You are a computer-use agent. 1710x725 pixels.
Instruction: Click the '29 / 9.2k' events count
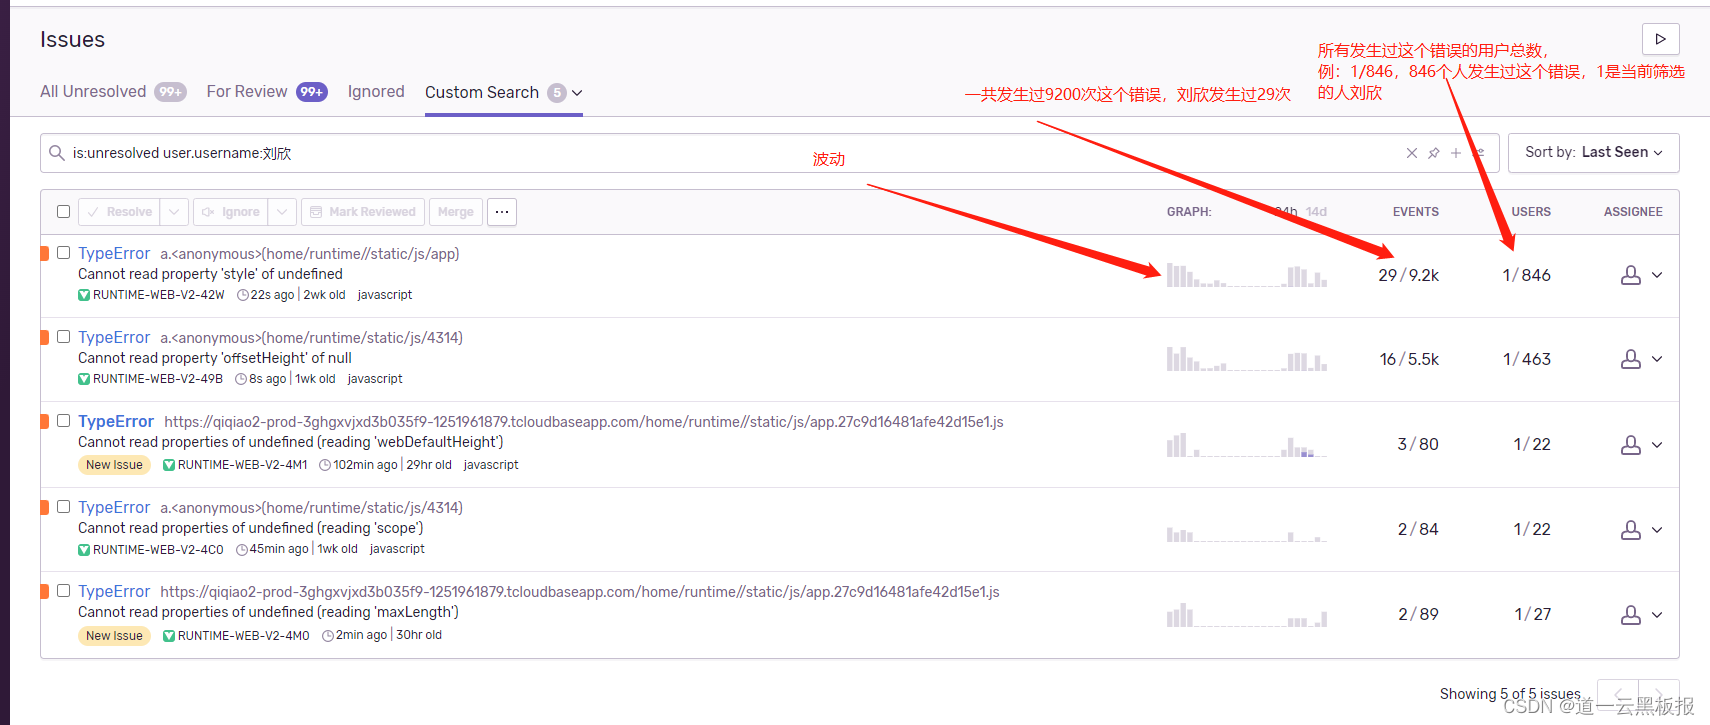(x=1409, y=275)
